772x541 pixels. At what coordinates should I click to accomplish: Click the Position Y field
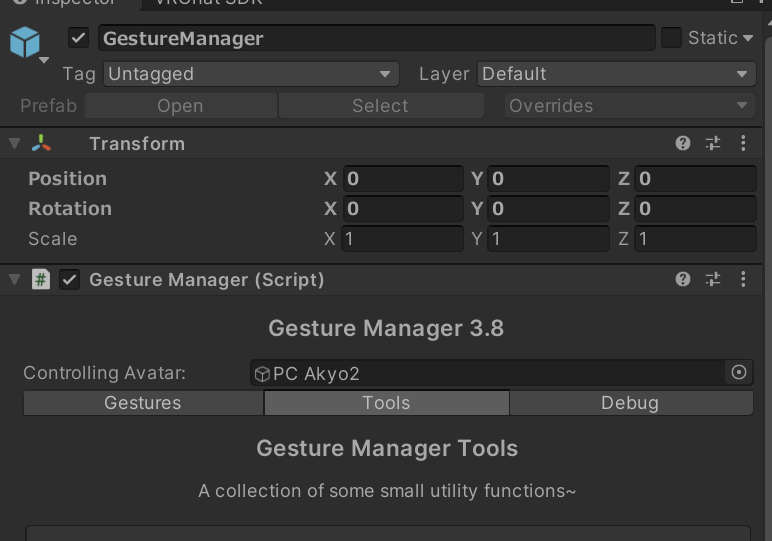click(548, 178)
